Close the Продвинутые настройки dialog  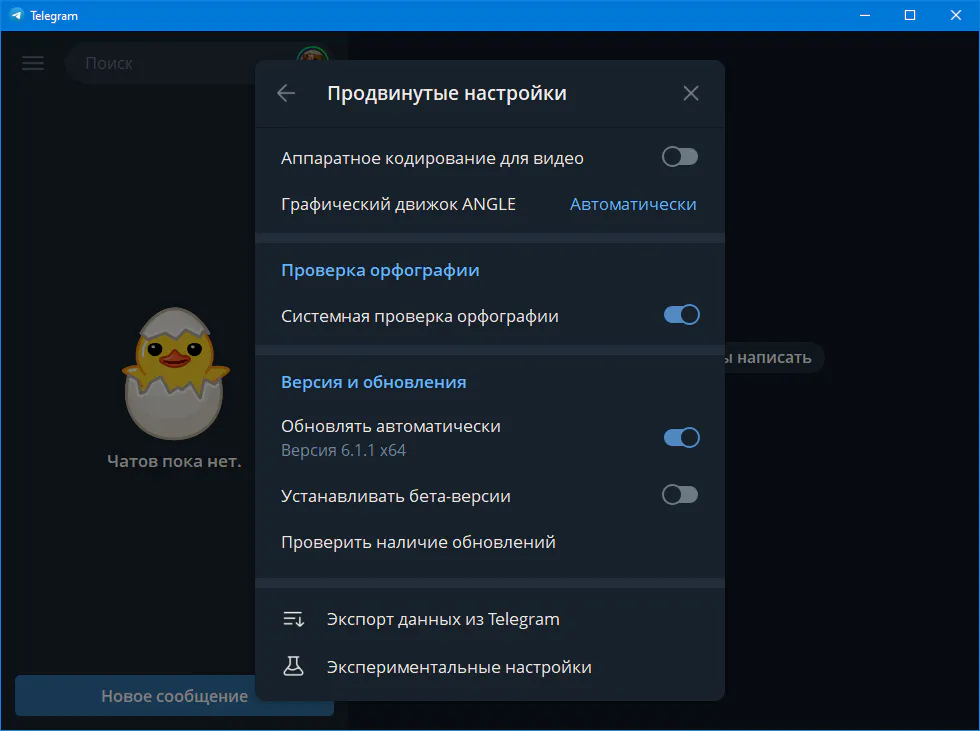[x=691, y=93]
